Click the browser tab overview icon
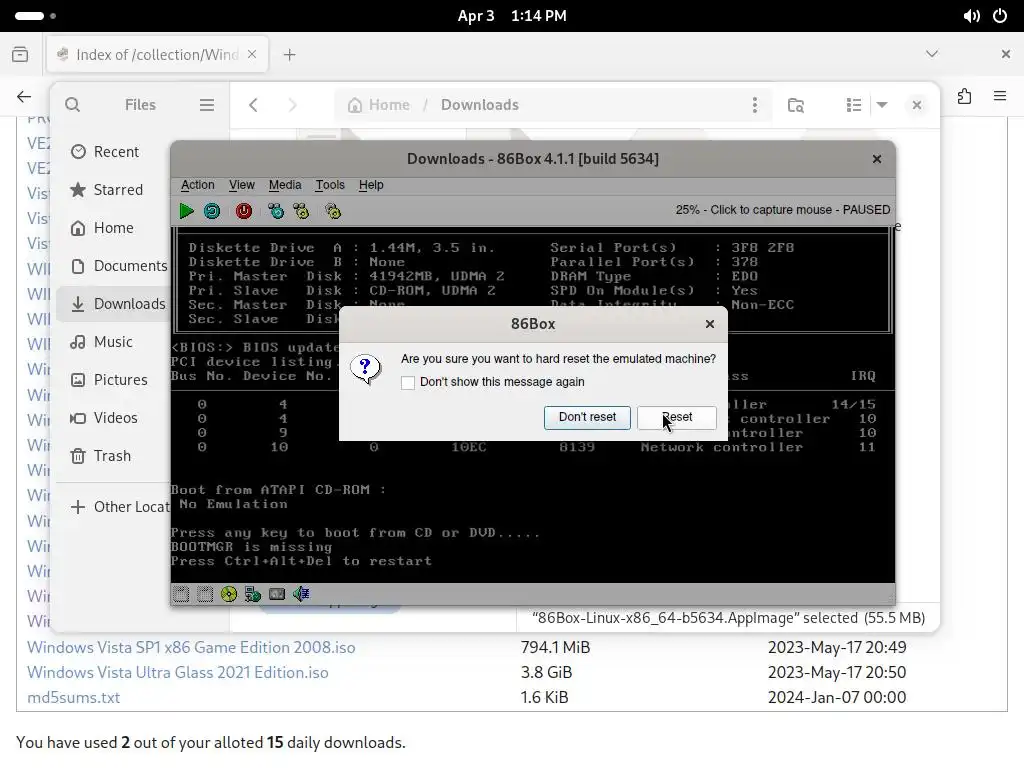 [x=20, y=54]
